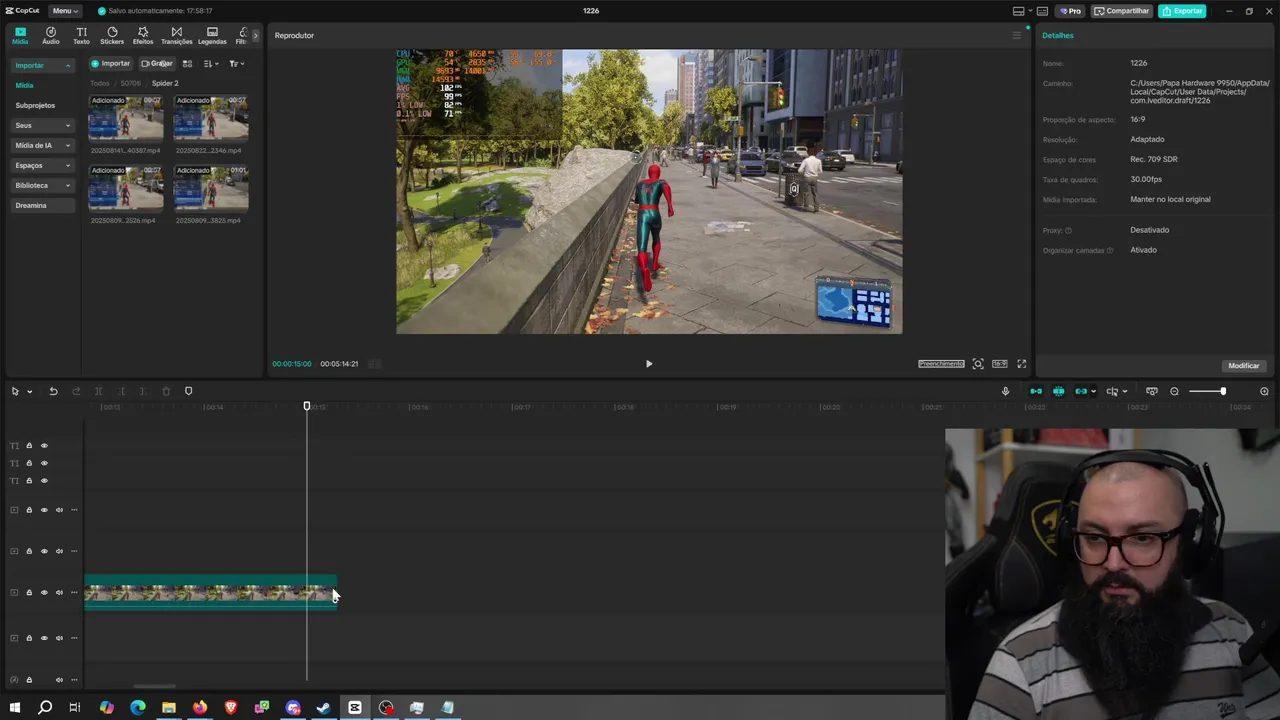The height and width of the screenshot is (720, 1280).
Task: Open the Pro upgrade badge
Action: (x=1070, y=11)
